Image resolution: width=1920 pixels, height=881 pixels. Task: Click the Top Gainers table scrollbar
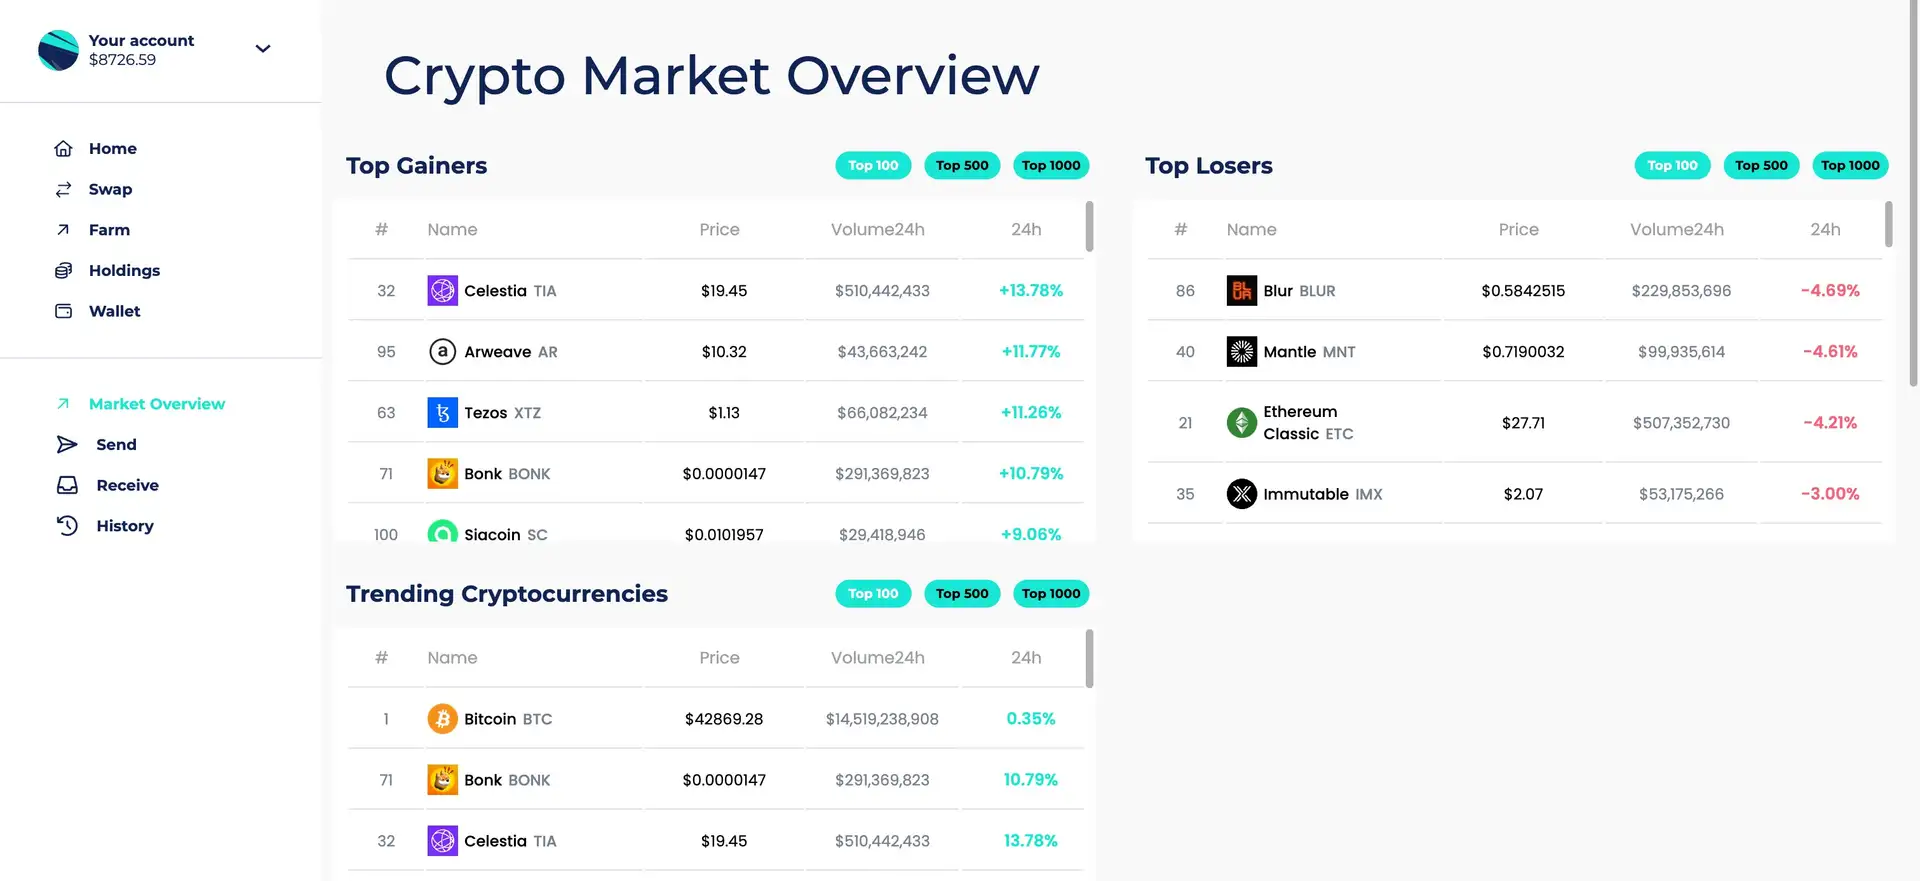tap(1089, 228)
